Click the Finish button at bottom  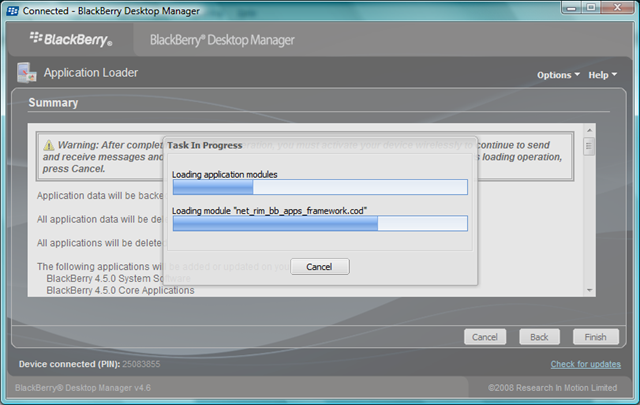coord(596,337)
